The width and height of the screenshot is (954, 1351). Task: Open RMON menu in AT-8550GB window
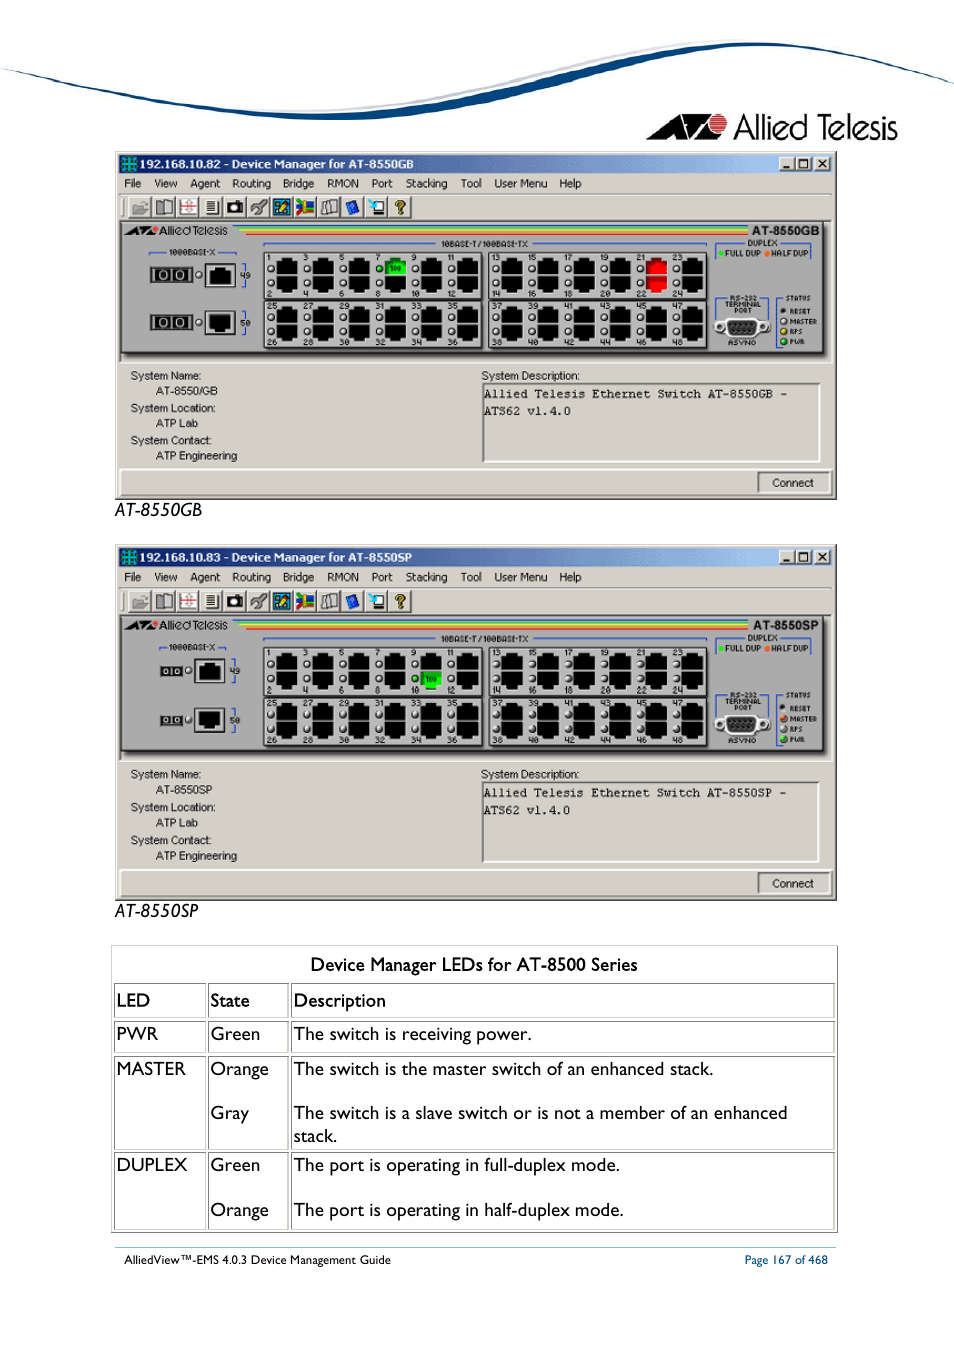tap(343, 184)
